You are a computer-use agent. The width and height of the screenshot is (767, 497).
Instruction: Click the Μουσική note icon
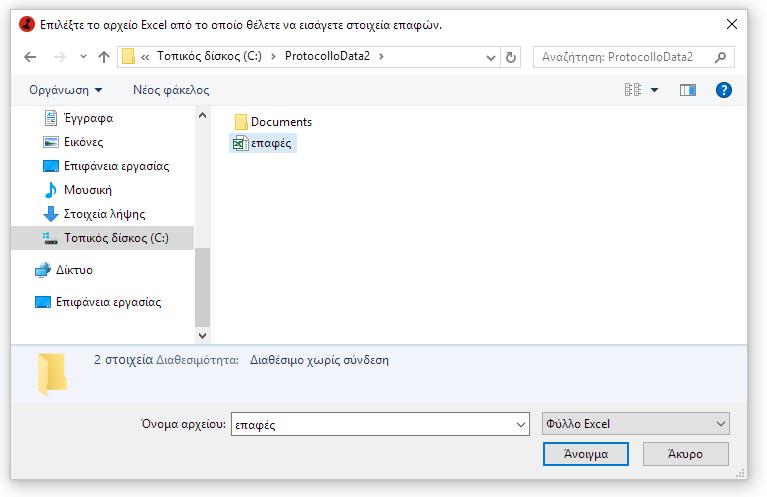click(x=50, y=190)
